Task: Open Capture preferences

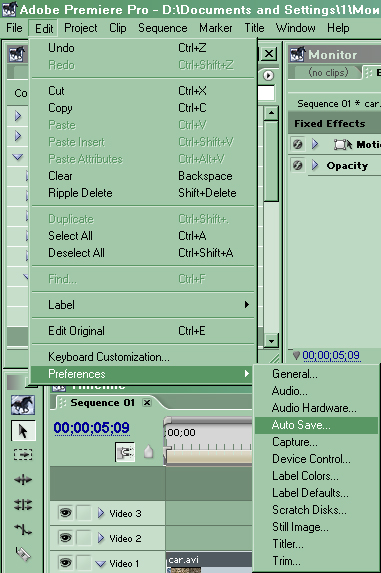Action: pyautogui.click(x=316, y=442)
